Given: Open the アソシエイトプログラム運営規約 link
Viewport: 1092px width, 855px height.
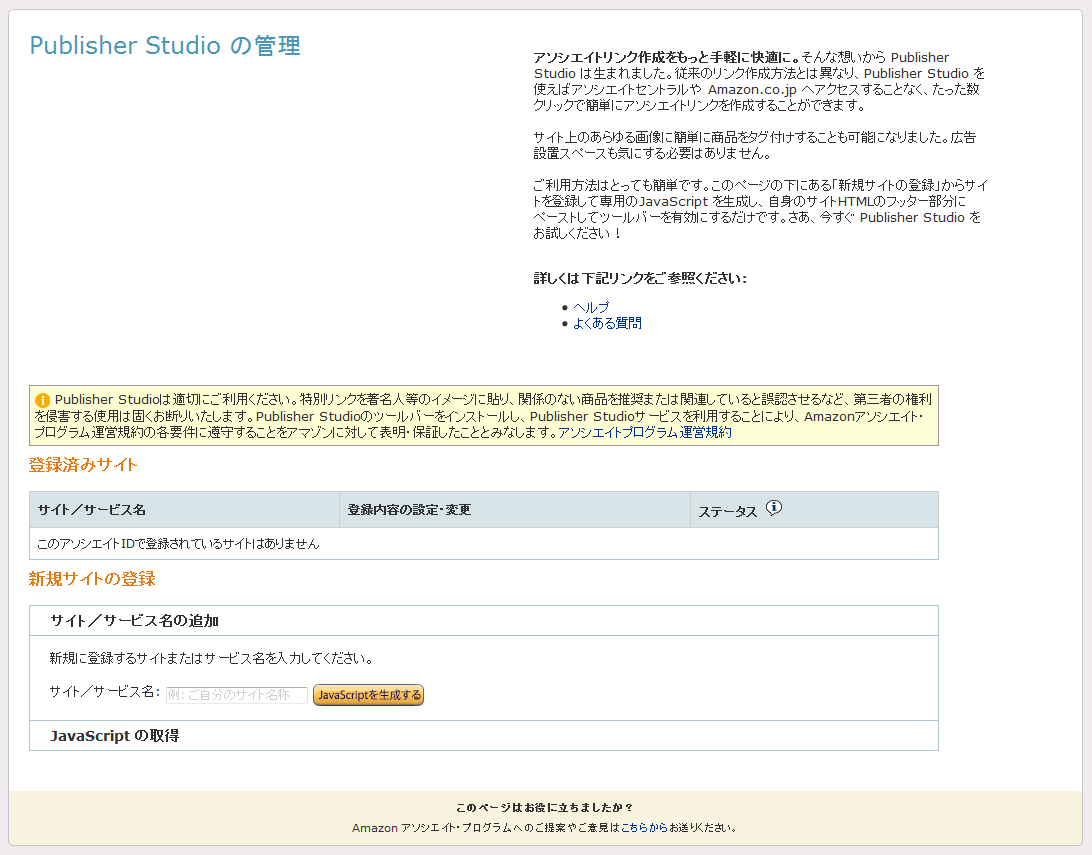Looking at the screenshot, I should click(x=645, y=432).
